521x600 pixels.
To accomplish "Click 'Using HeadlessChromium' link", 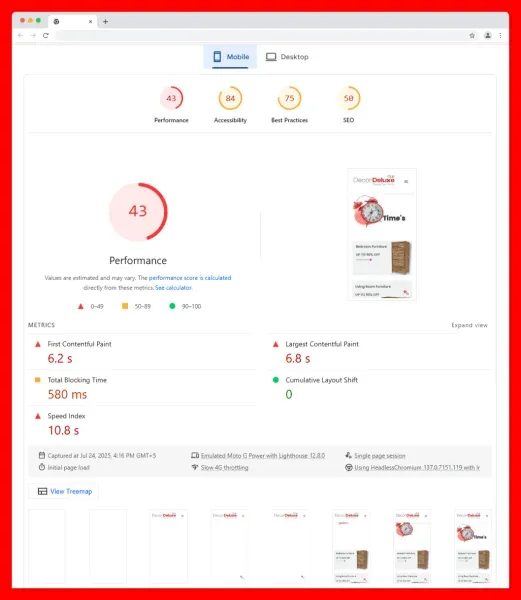I will click(417, 468).
